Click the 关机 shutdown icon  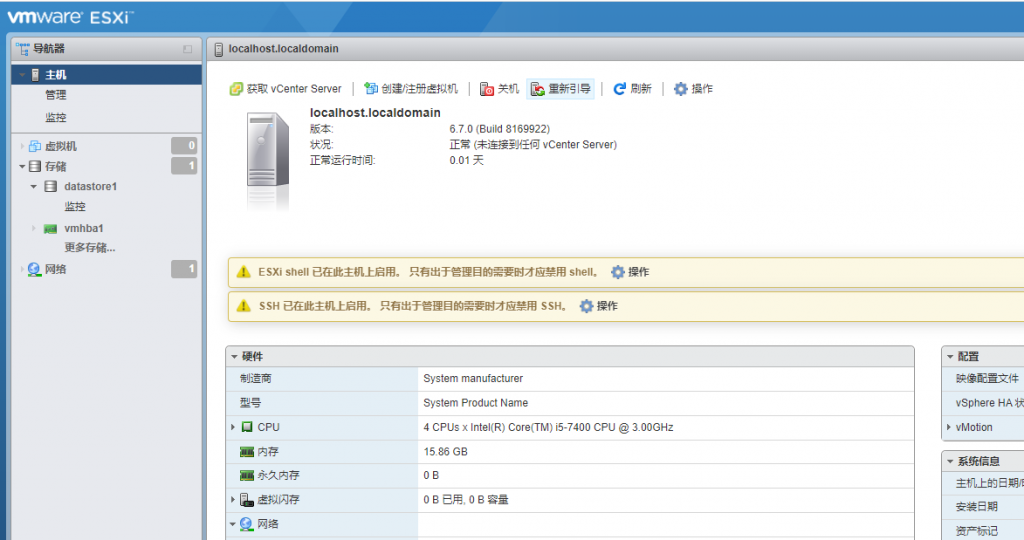(487, 89)
